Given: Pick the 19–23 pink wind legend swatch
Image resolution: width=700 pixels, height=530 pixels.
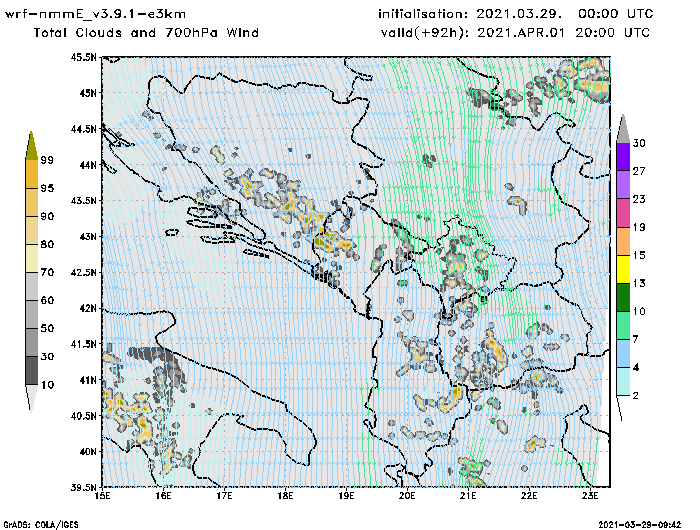Looking at the screenshot, I should click(623, 213).
